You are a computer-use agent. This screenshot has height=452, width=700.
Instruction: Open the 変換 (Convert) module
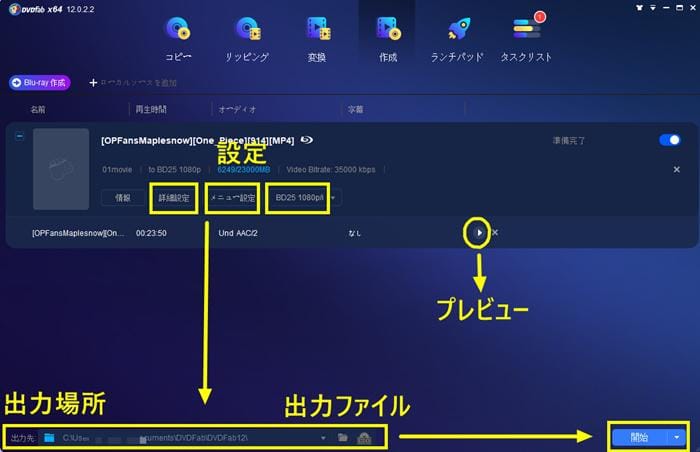[317, 39]
